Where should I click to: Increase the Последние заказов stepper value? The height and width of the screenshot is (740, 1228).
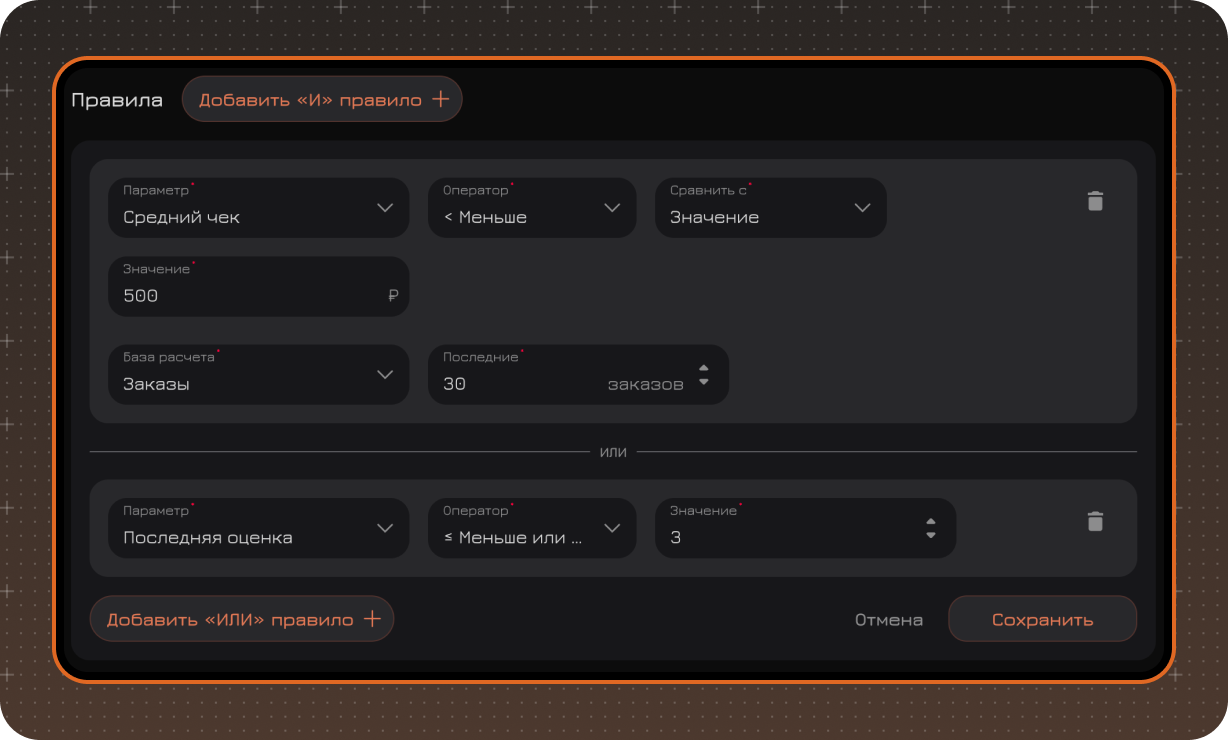703,368
